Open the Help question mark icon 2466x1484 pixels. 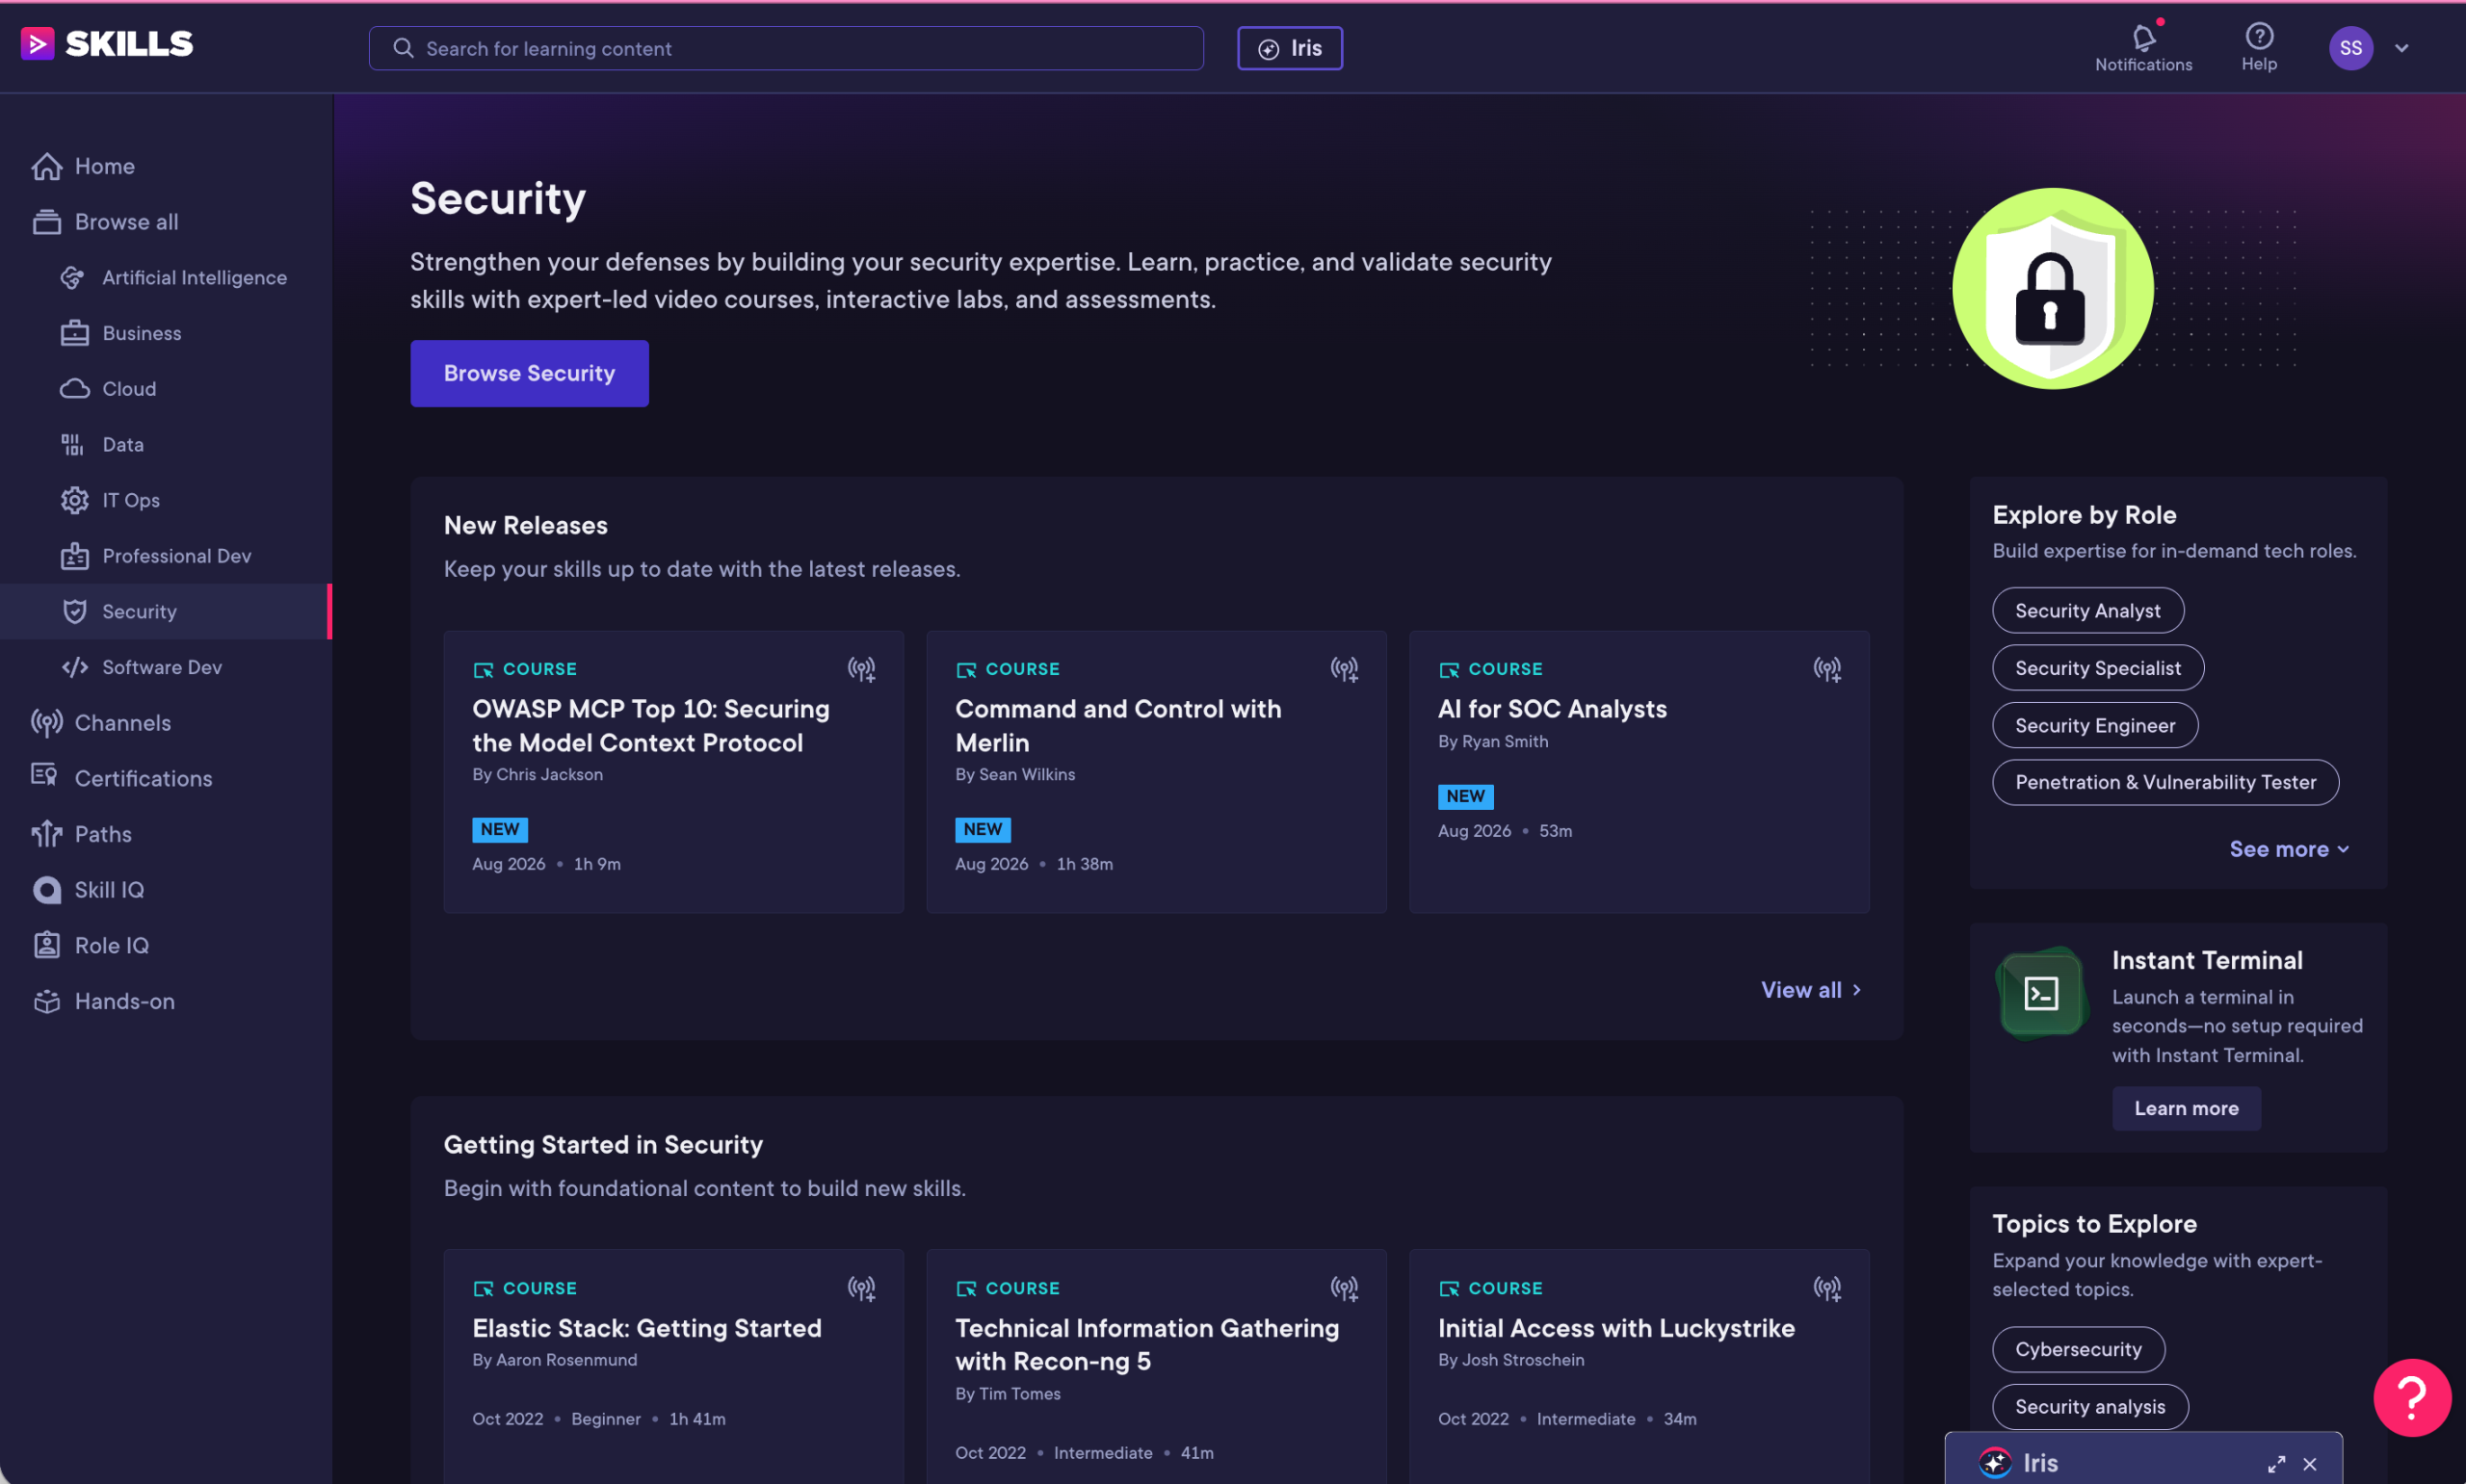pyautogui.click(x=2258, y=36)
